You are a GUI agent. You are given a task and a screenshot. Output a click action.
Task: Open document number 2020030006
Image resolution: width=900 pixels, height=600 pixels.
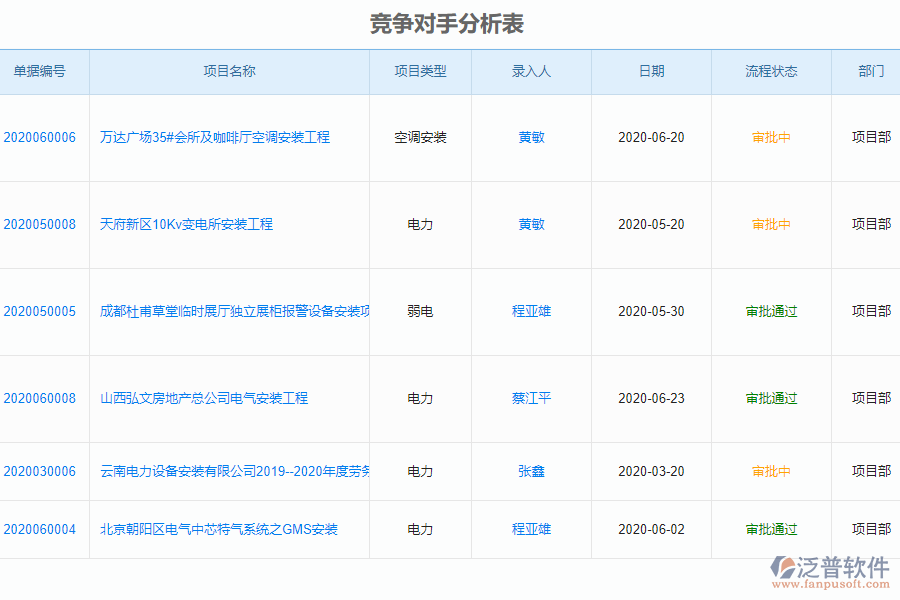(x=44, y=471)
